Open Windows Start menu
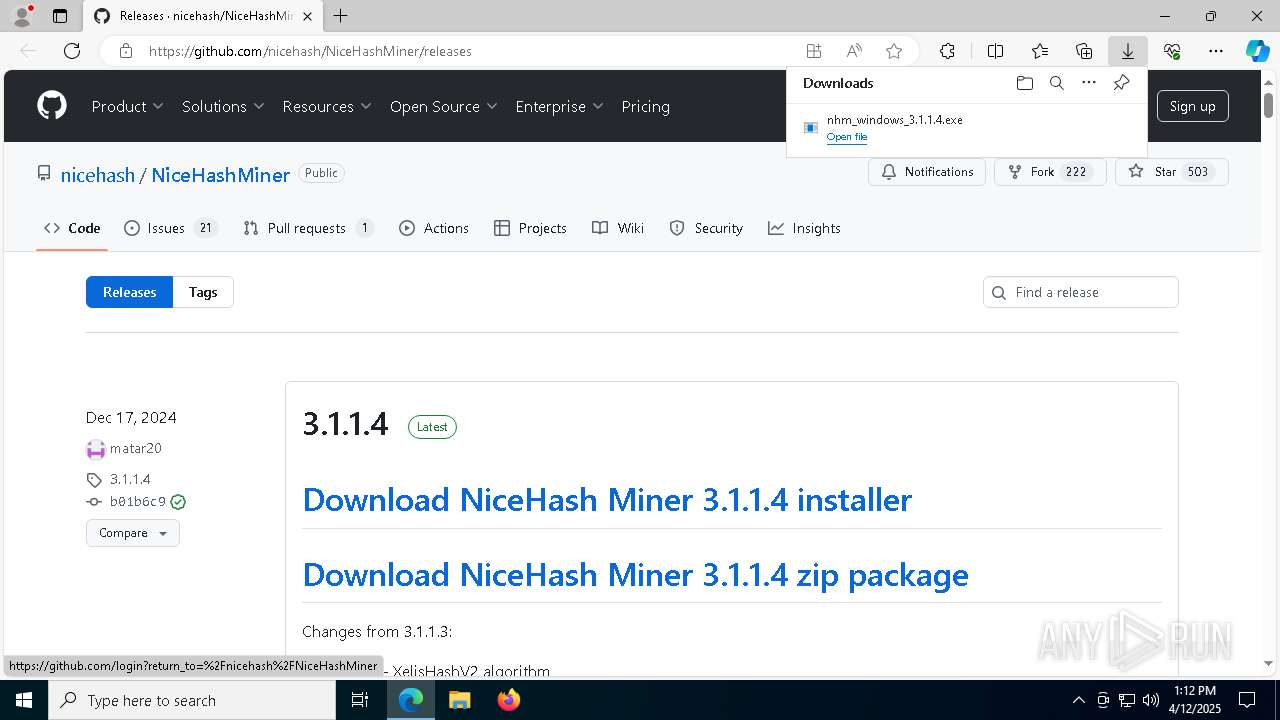Viewport: 1280px width, 720px height. [23, 700]
